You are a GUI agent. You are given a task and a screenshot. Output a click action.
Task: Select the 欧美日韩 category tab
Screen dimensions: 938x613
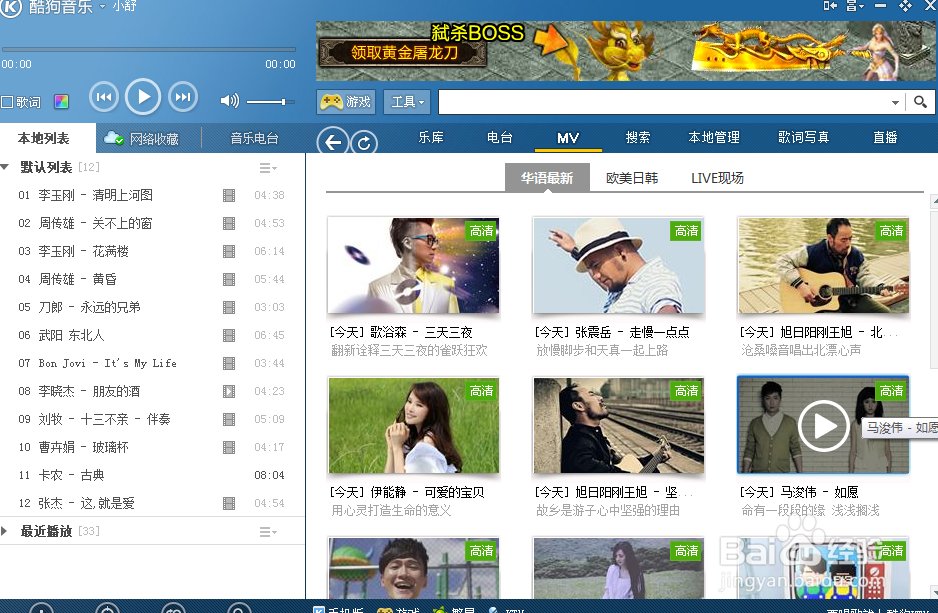632,178
